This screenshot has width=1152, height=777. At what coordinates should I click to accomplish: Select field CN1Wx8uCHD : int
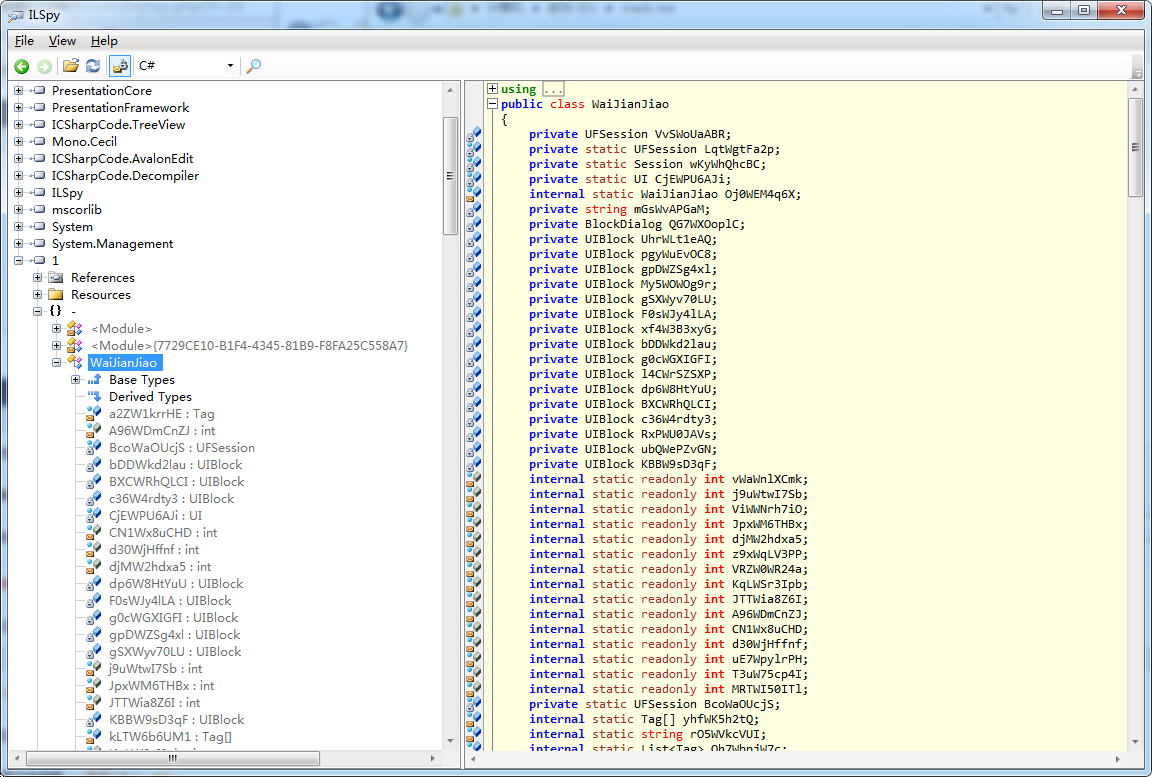point(163,532)
